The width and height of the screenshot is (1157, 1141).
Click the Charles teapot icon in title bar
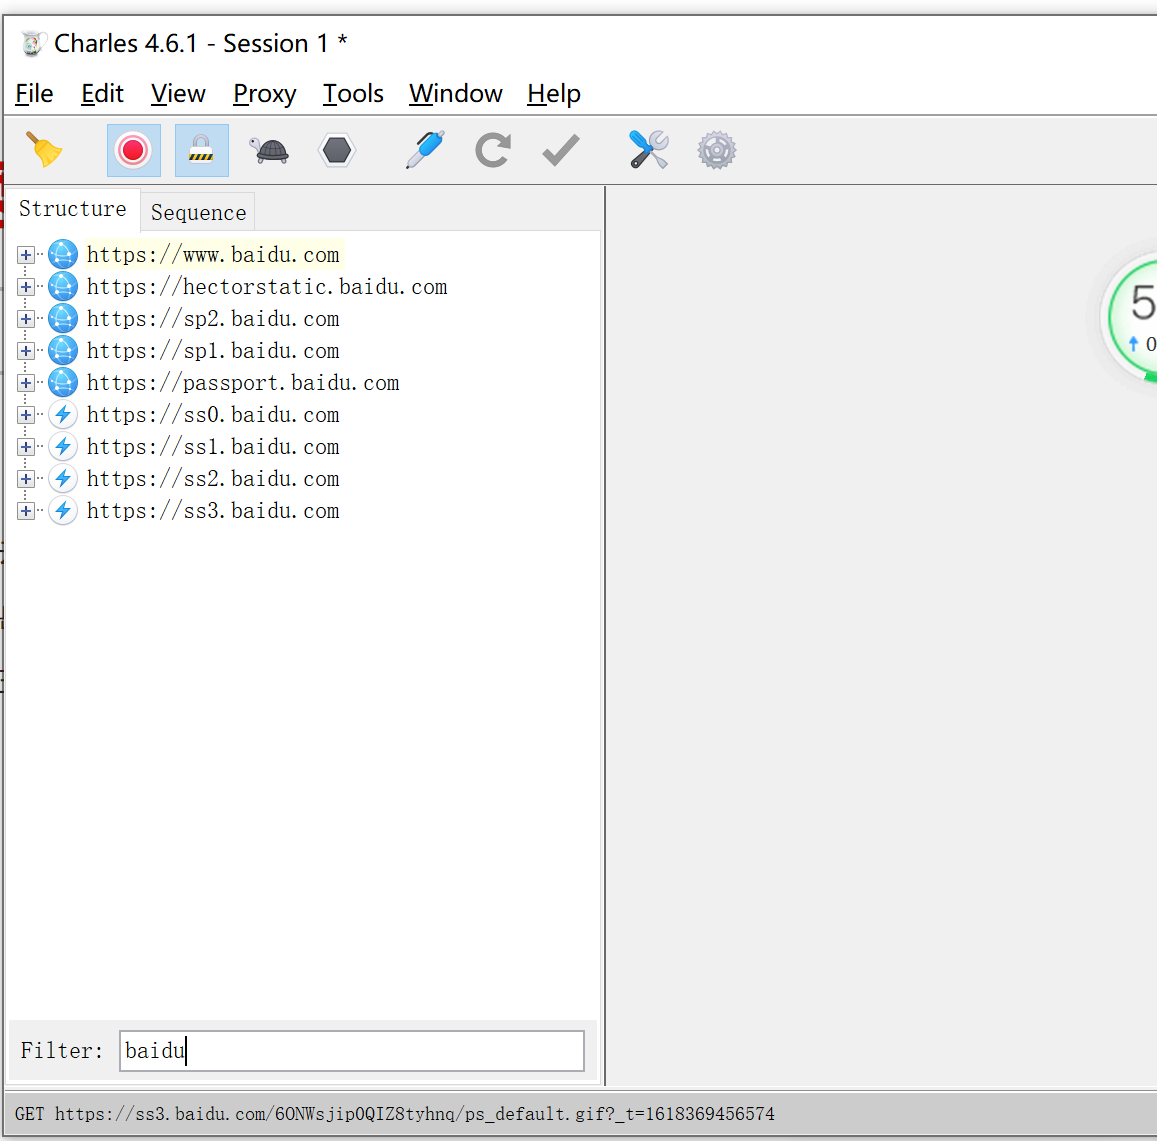point(32,44)
